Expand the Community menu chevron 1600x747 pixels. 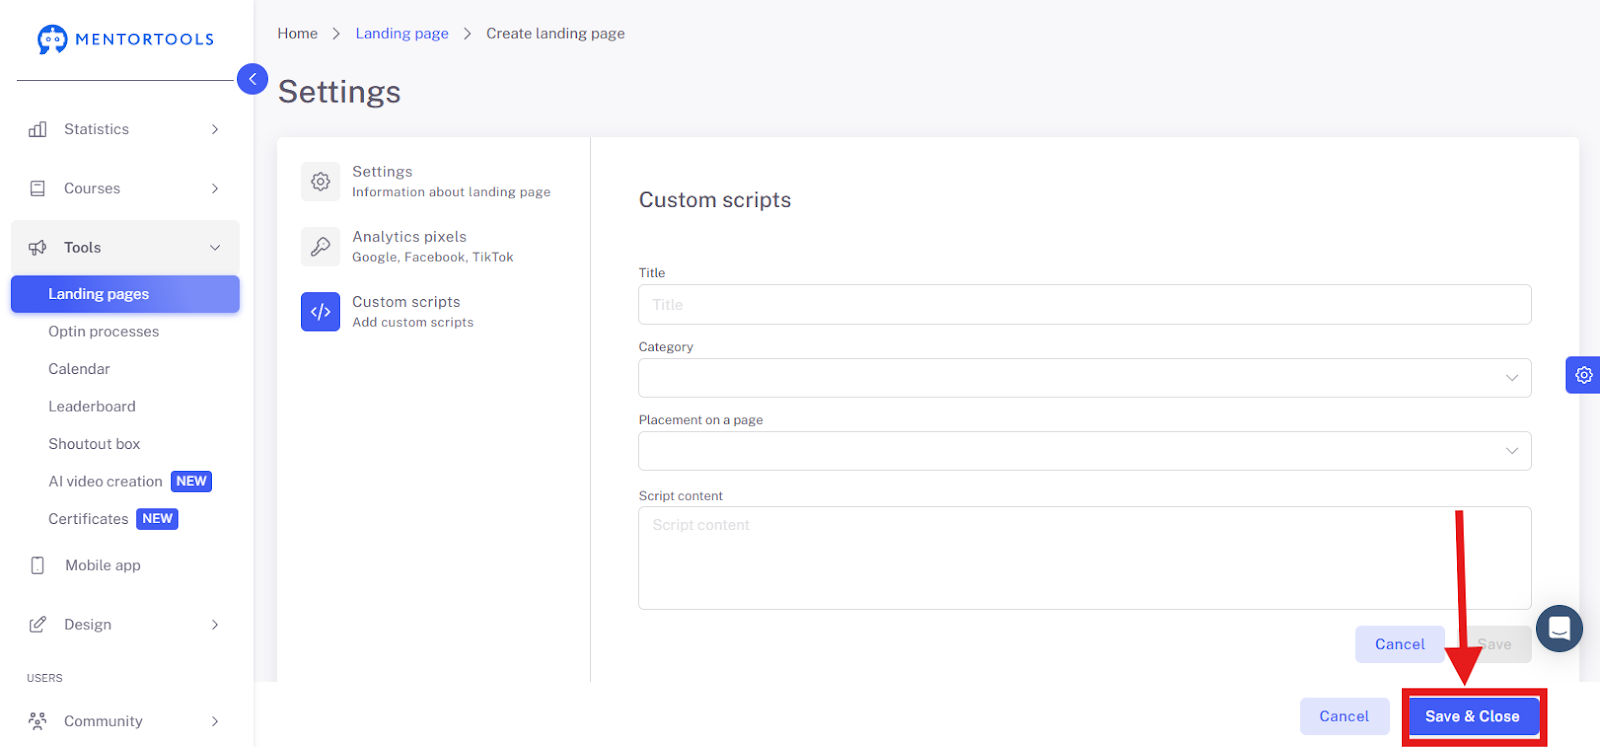(x=215, y=721)
